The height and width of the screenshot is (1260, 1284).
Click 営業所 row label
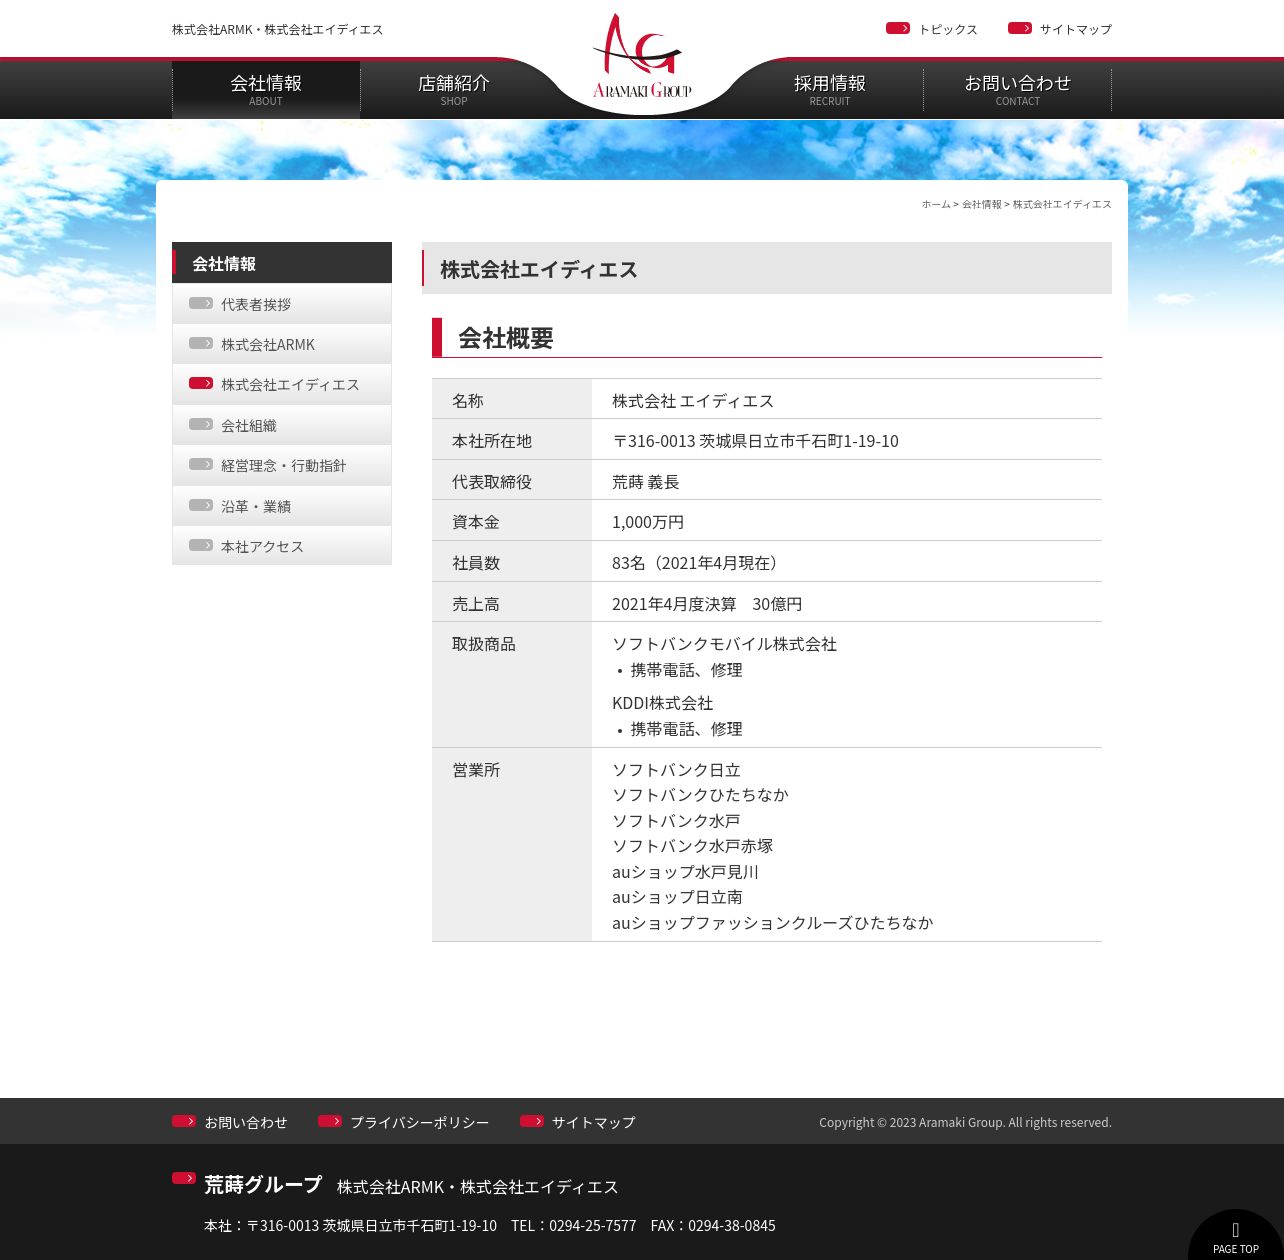(x=476, y=769)
